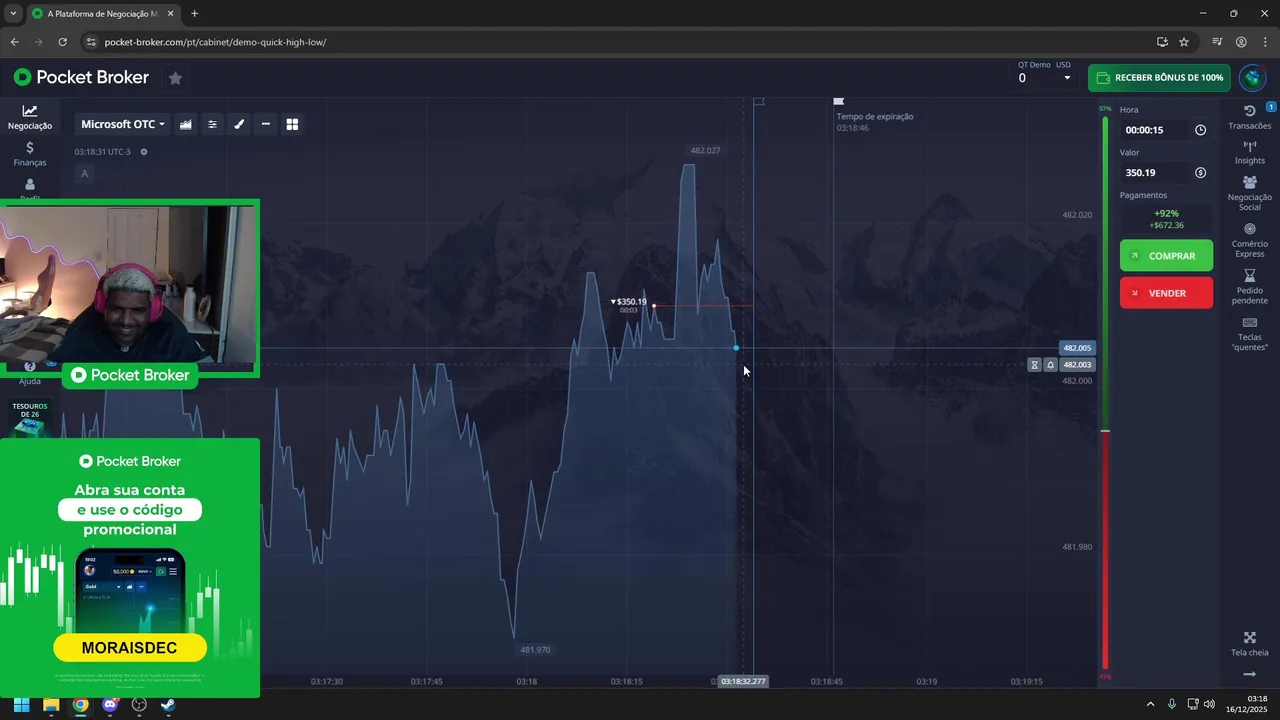
Task: Open Discord from taskbar
Action: 110,705
